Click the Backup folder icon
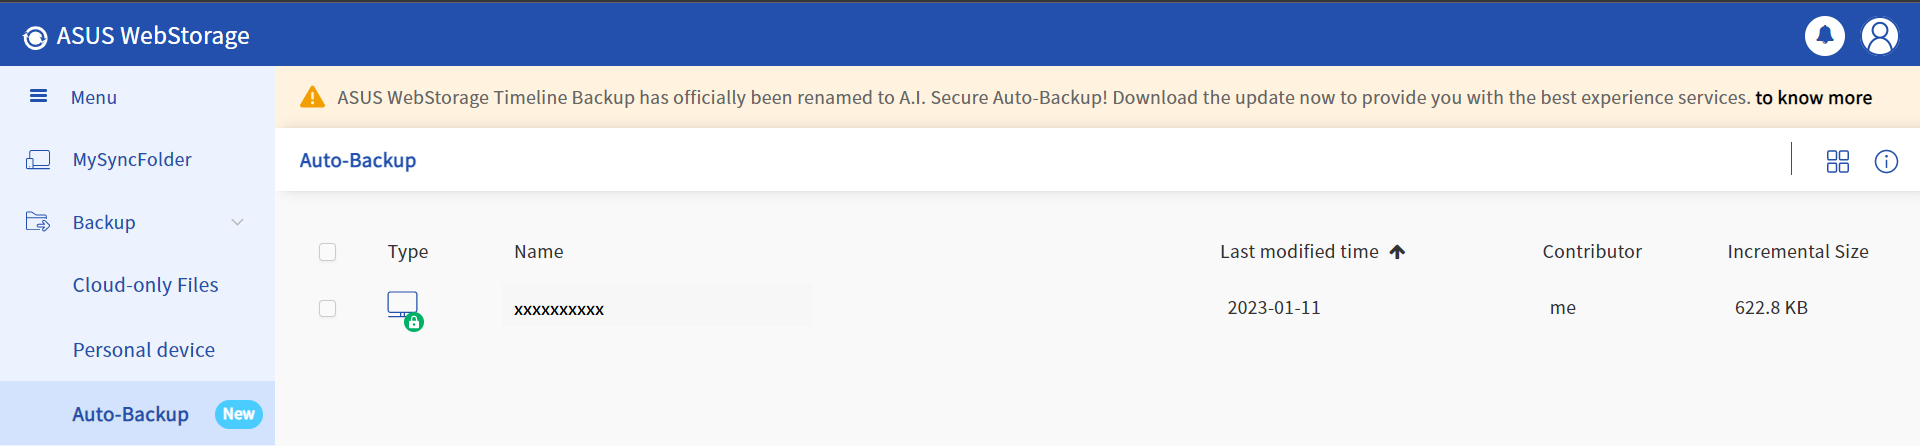The width and height of the screenshot is (1920, 446). [x=38, y=222]
